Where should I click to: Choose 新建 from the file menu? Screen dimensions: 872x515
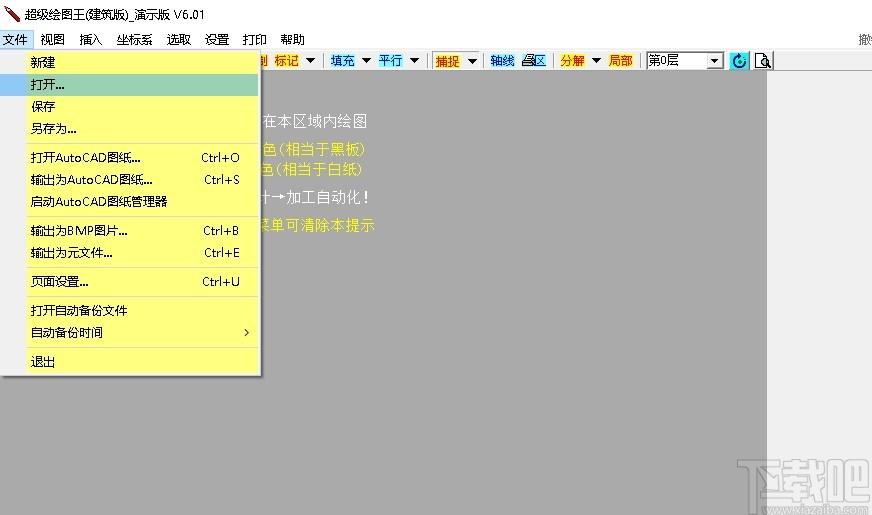pos(130,62)
